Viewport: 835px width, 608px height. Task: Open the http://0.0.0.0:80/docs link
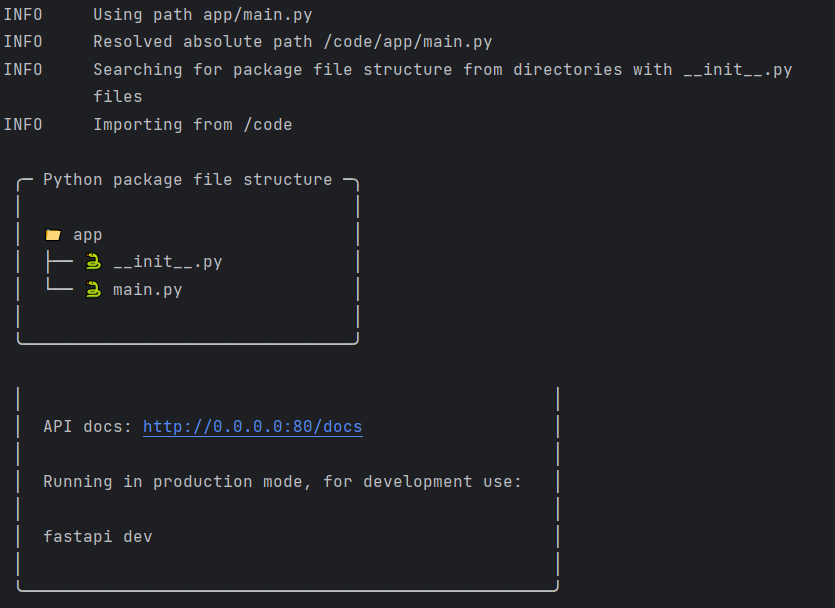252,427
